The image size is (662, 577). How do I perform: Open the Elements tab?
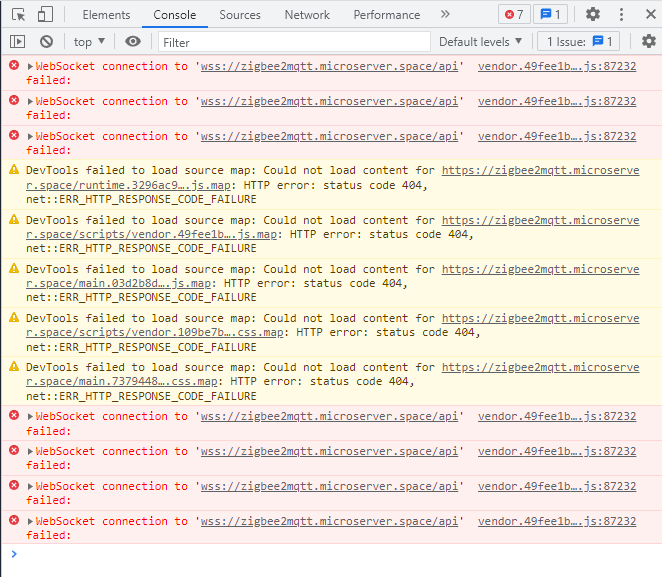coord(106,15)
